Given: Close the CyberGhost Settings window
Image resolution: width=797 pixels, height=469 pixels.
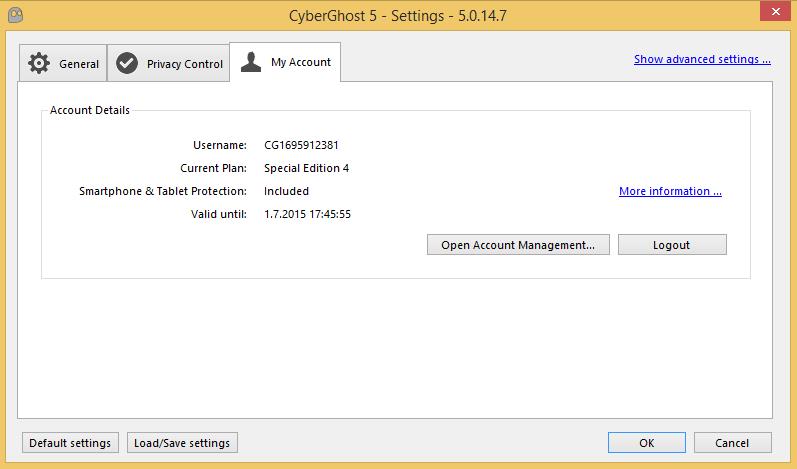Looking at the screenshot, I should (772, 14).
